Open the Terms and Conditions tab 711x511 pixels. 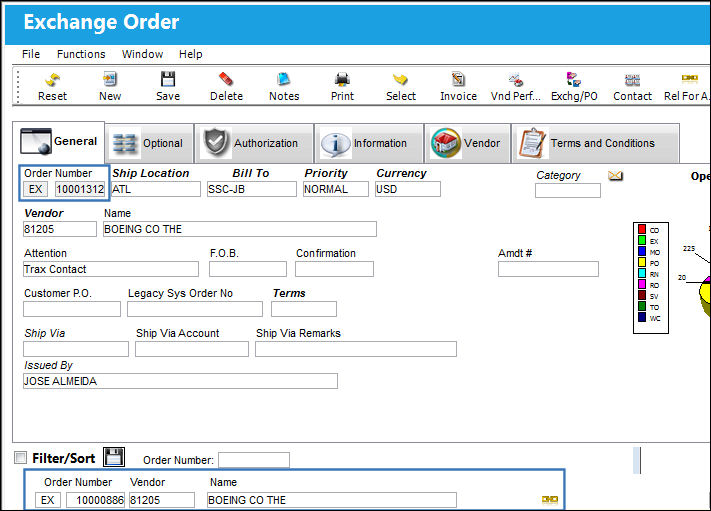tap(595, 143)
